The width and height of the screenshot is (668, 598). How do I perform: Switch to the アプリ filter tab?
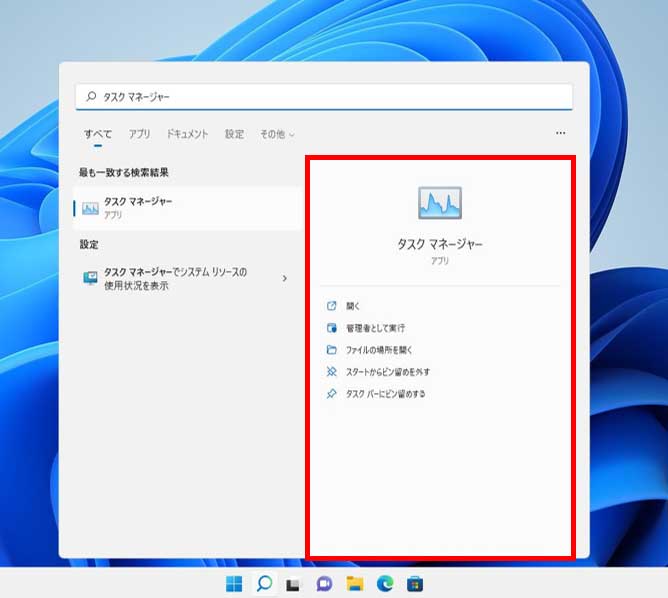click(x=139, y=134)
